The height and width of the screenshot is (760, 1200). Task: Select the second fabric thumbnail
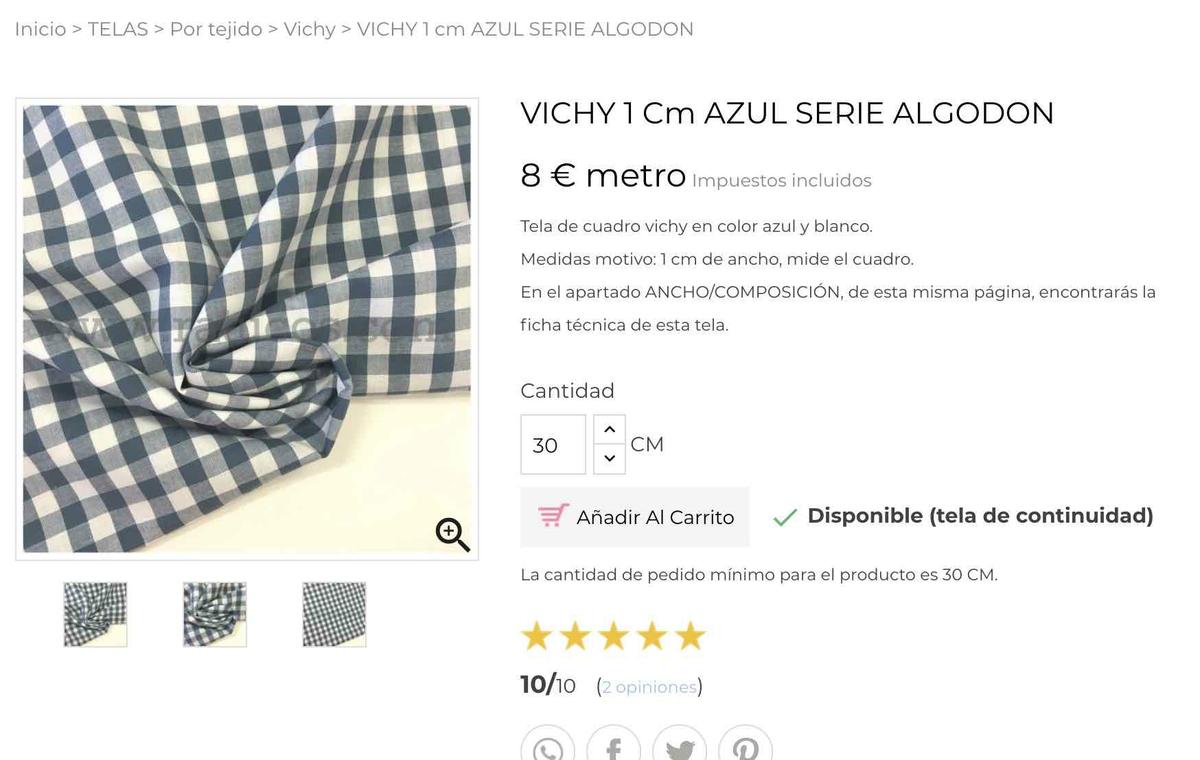point(215,614)
